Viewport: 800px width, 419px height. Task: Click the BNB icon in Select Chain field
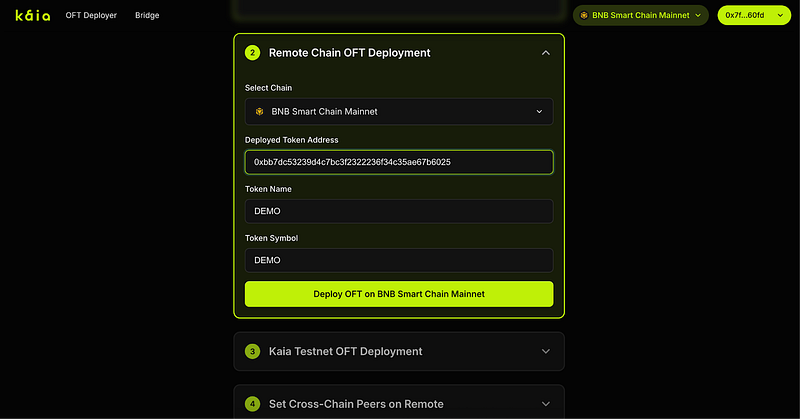tap(259, 111)
